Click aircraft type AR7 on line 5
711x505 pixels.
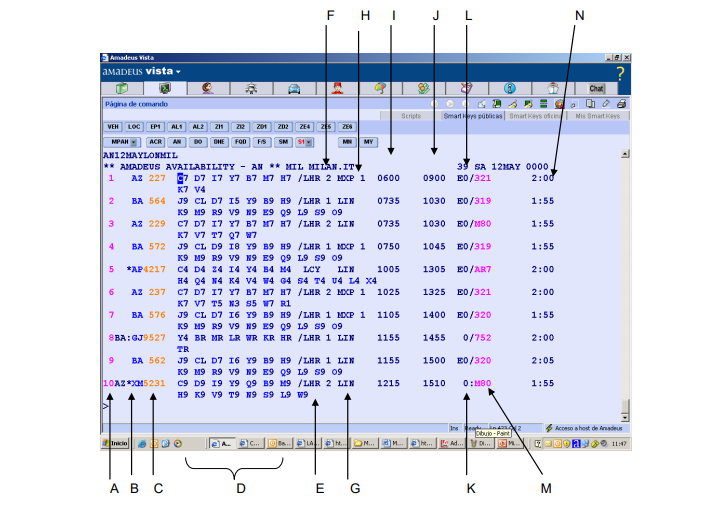[x=483, y=269]
